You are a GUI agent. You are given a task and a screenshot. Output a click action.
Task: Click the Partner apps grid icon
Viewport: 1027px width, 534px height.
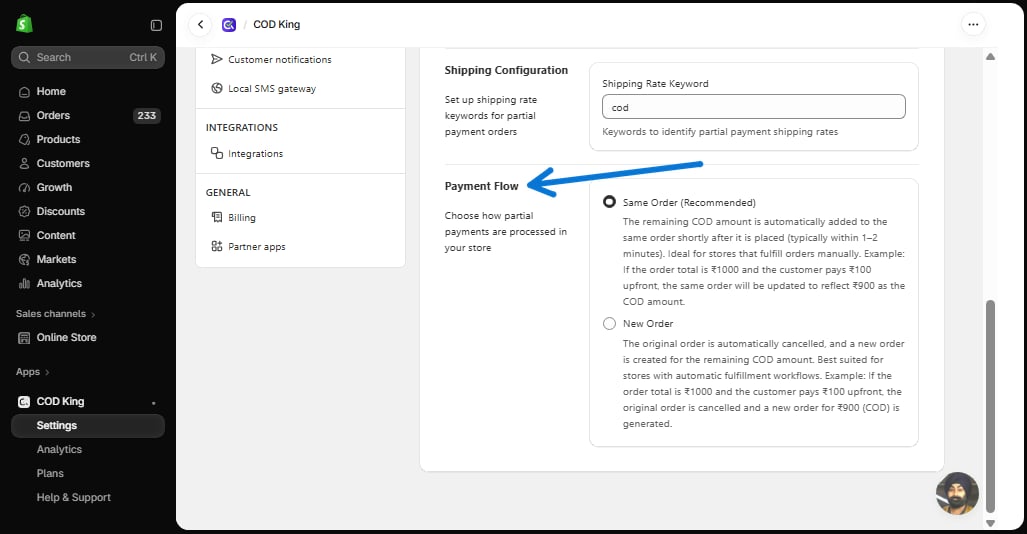pos(217,246)
